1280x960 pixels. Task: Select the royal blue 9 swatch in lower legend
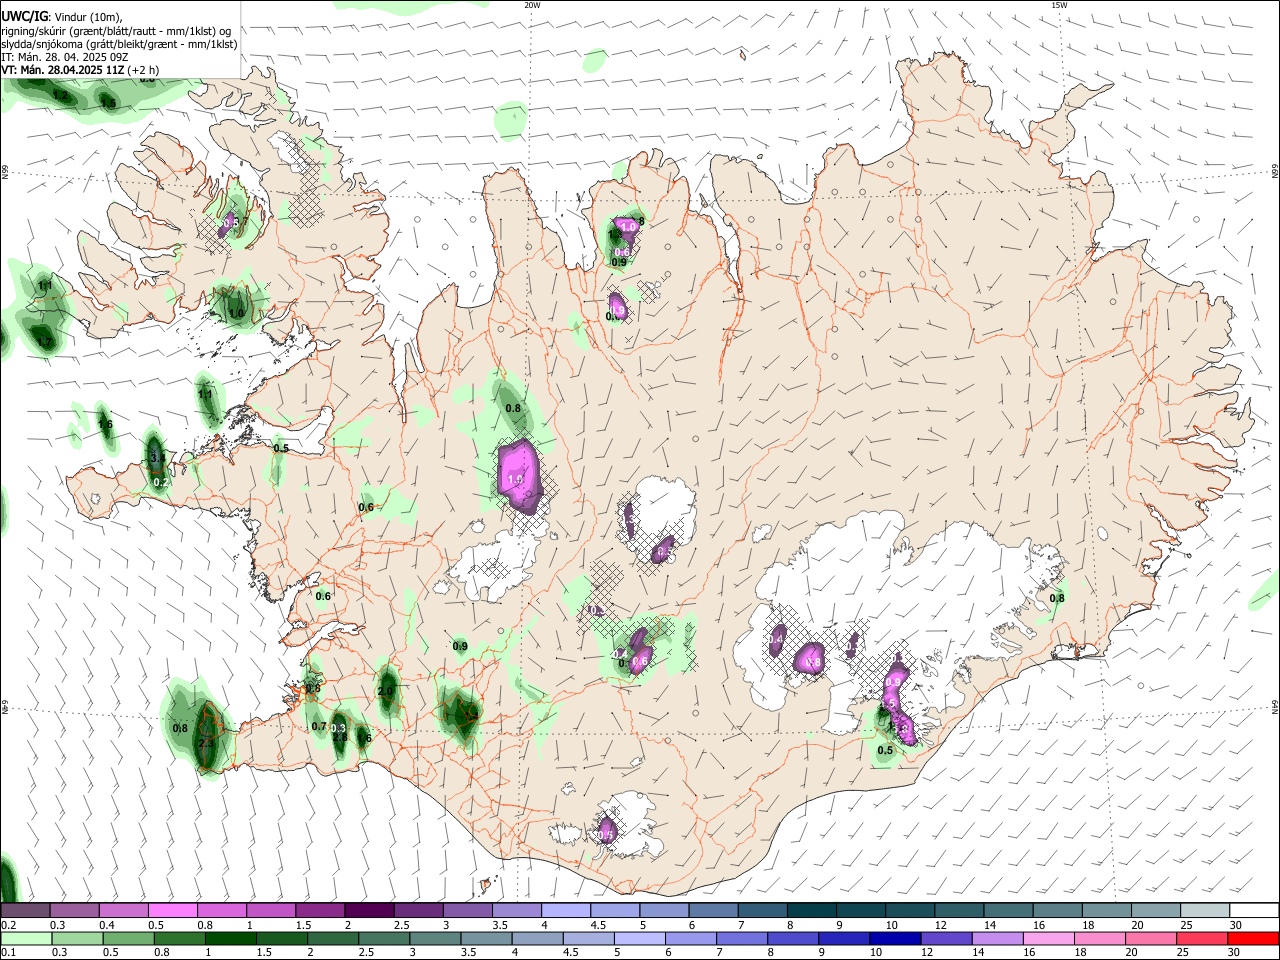845,938
